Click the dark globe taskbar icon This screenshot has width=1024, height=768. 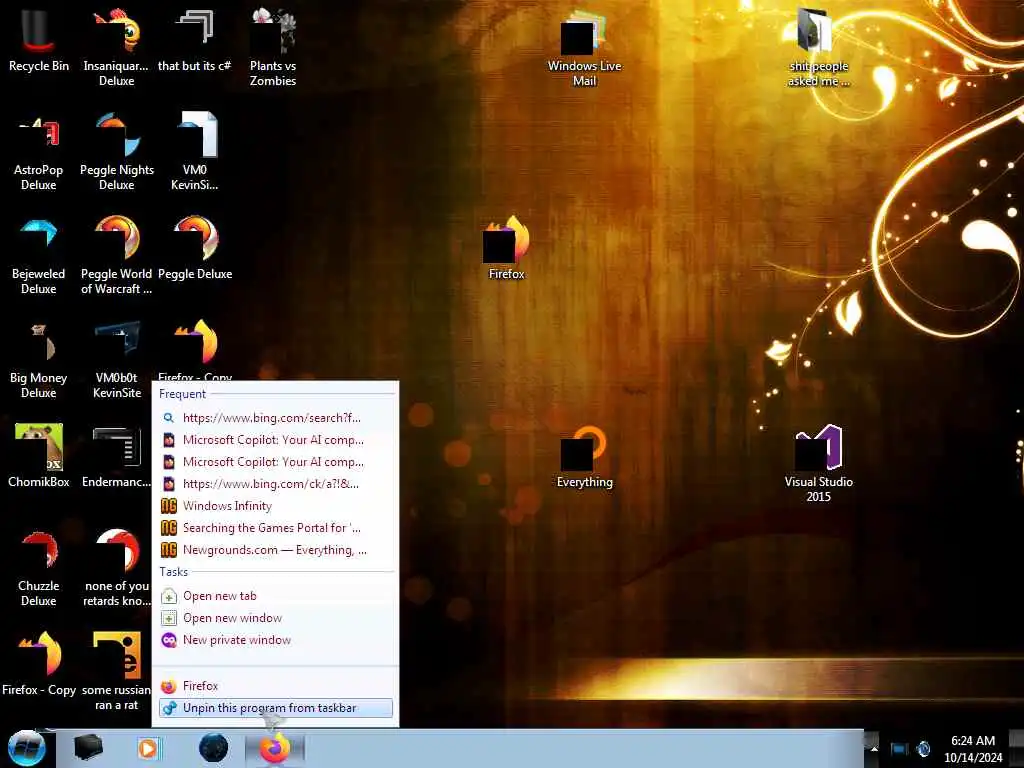(x=214, y=748)
